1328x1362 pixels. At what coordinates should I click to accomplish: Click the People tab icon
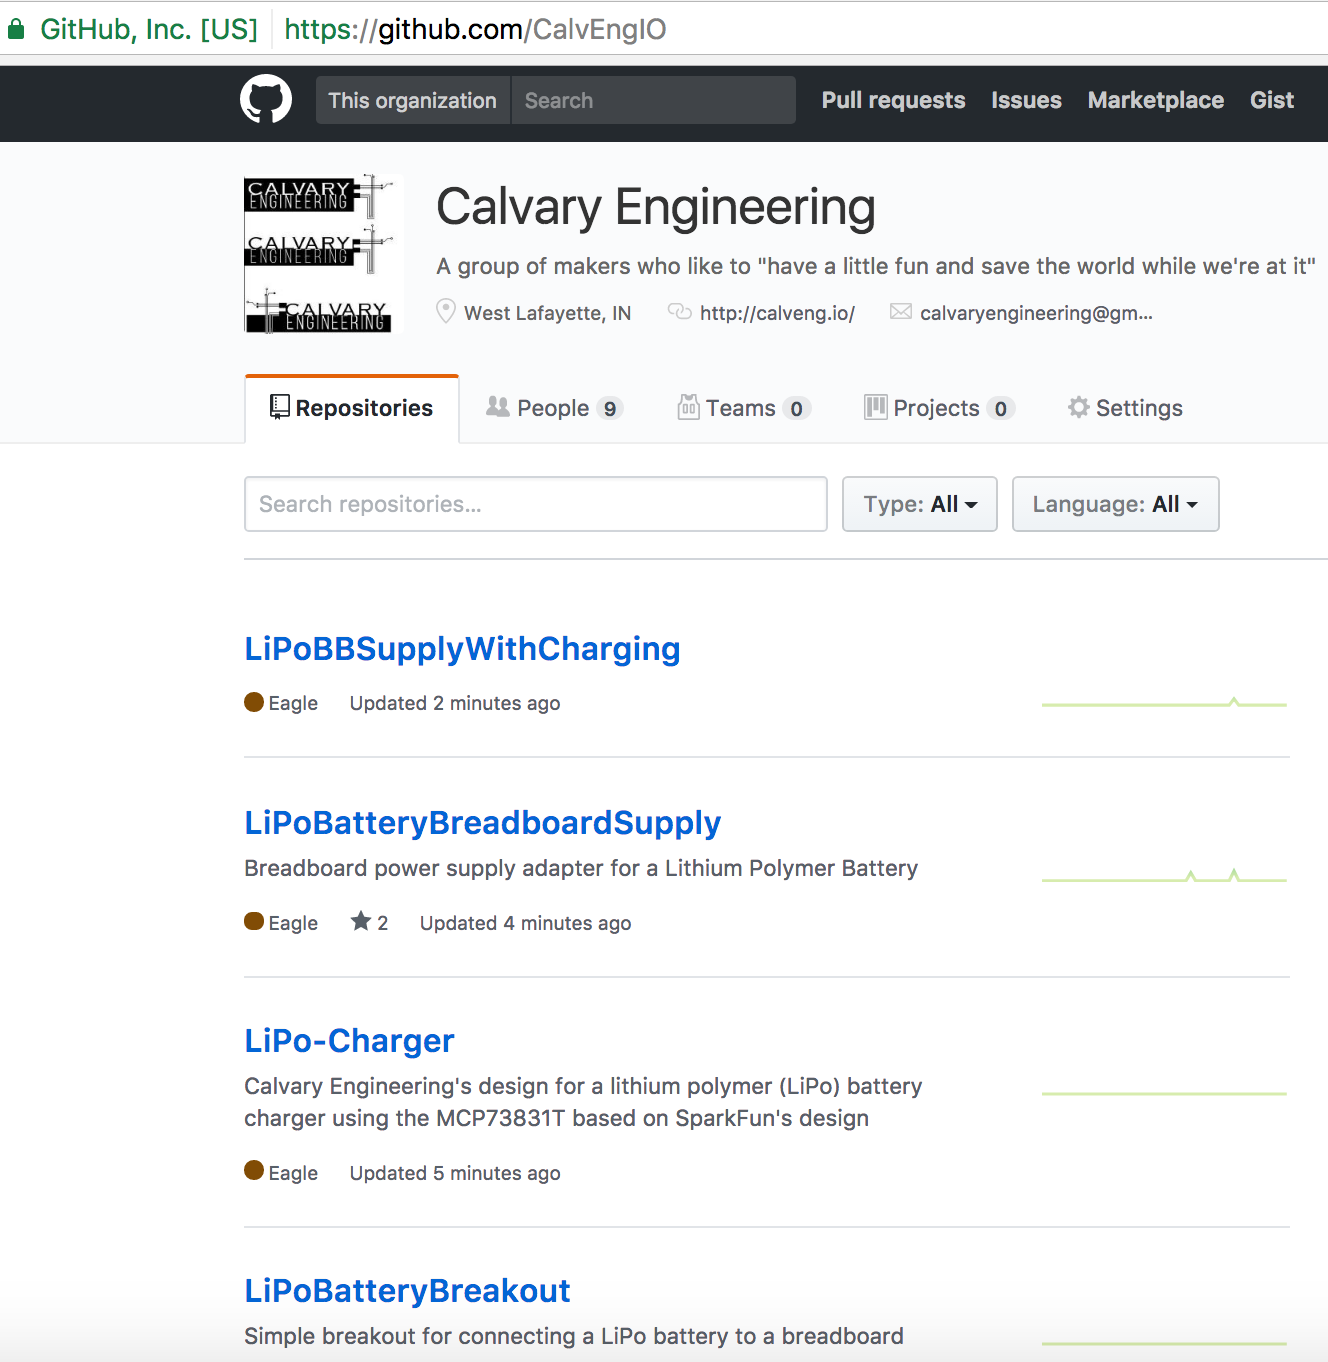tap(498, 406)
